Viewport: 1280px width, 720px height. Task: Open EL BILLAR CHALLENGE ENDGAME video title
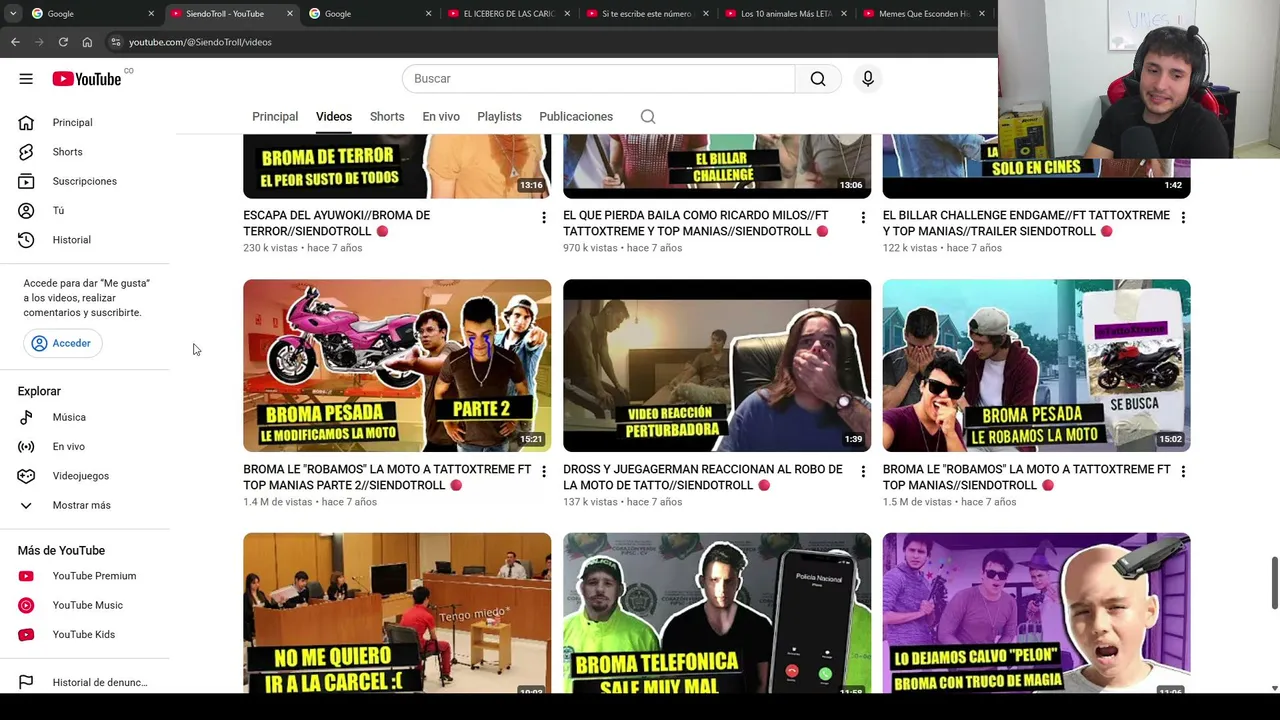tap(1026, 223)
